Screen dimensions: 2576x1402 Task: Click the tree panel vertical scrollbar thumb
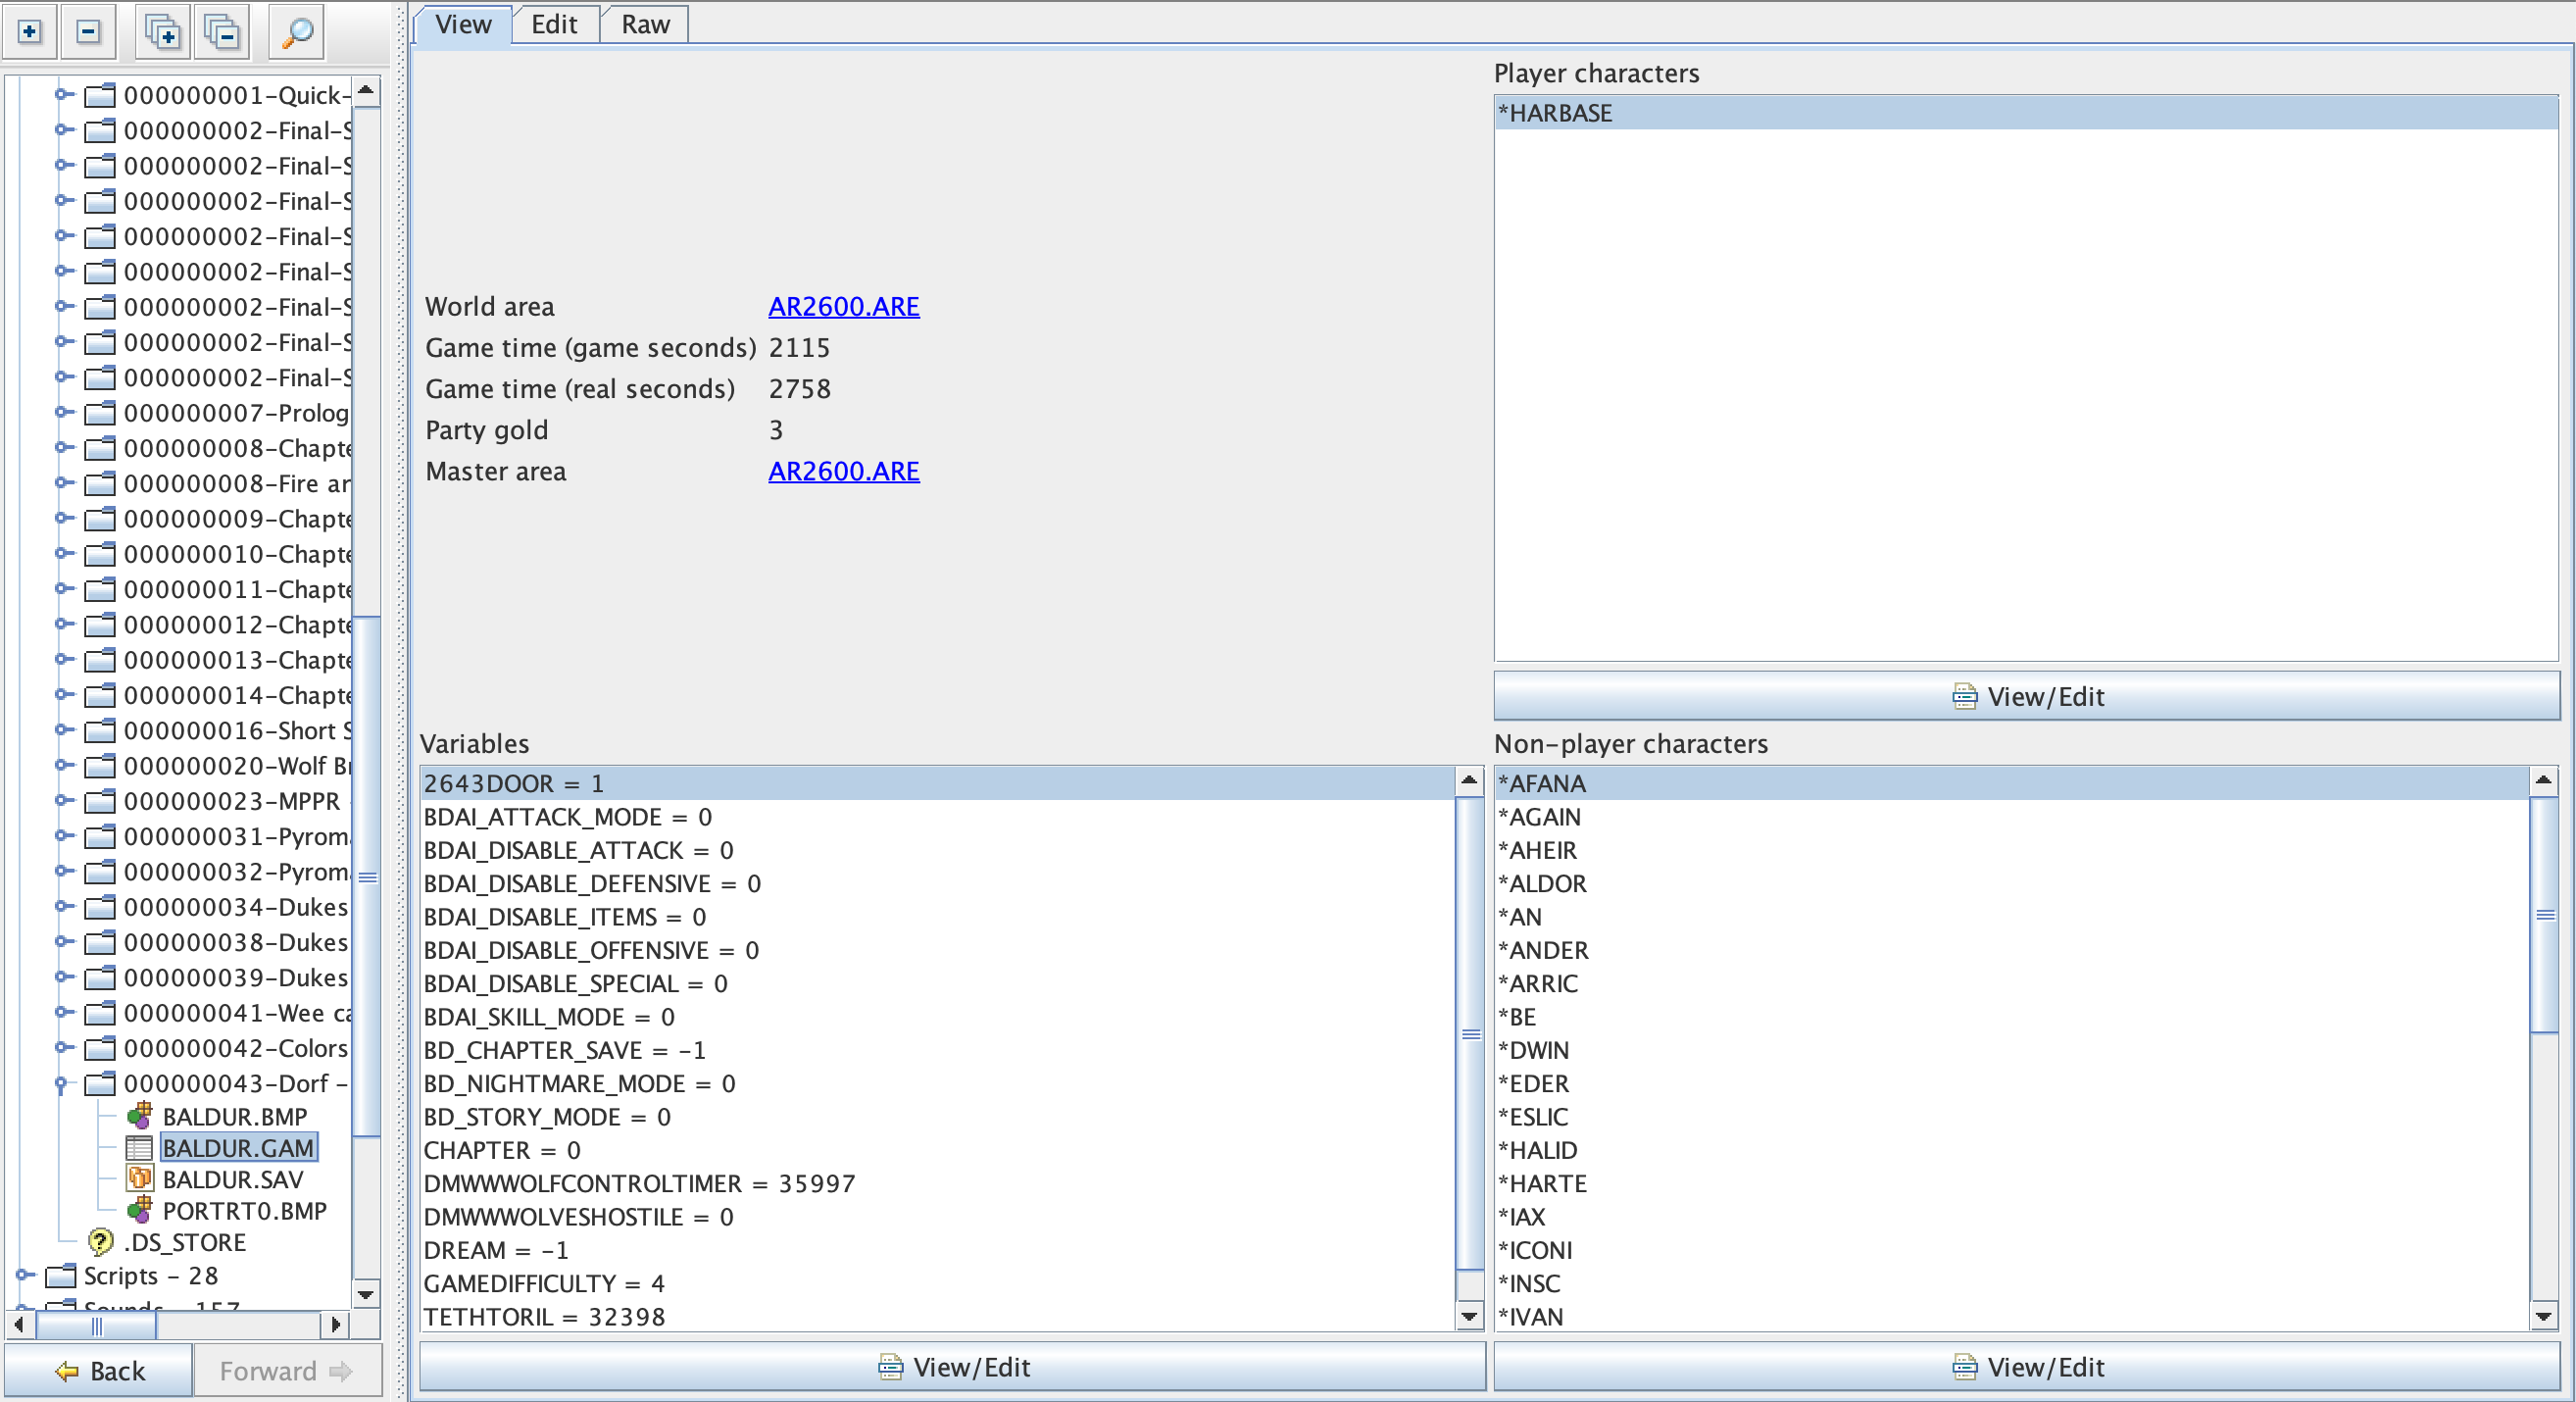[367, 877]
